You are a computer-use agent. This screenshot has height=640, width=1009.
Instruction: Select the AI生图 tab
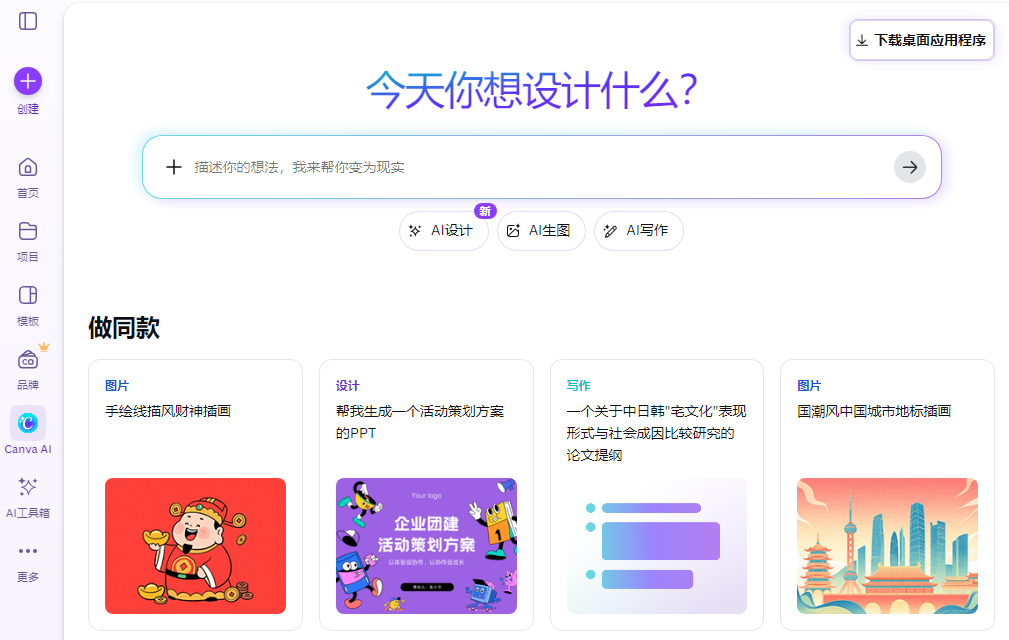click(x=541, y=231)
